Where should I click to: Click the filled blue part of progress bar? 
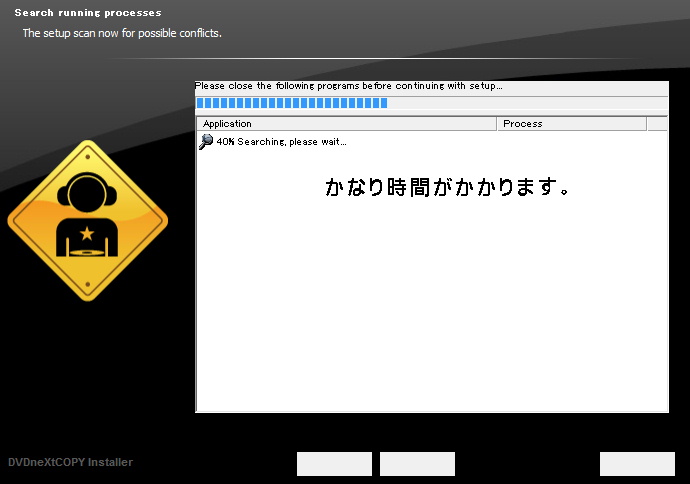(x=291, y=103)
